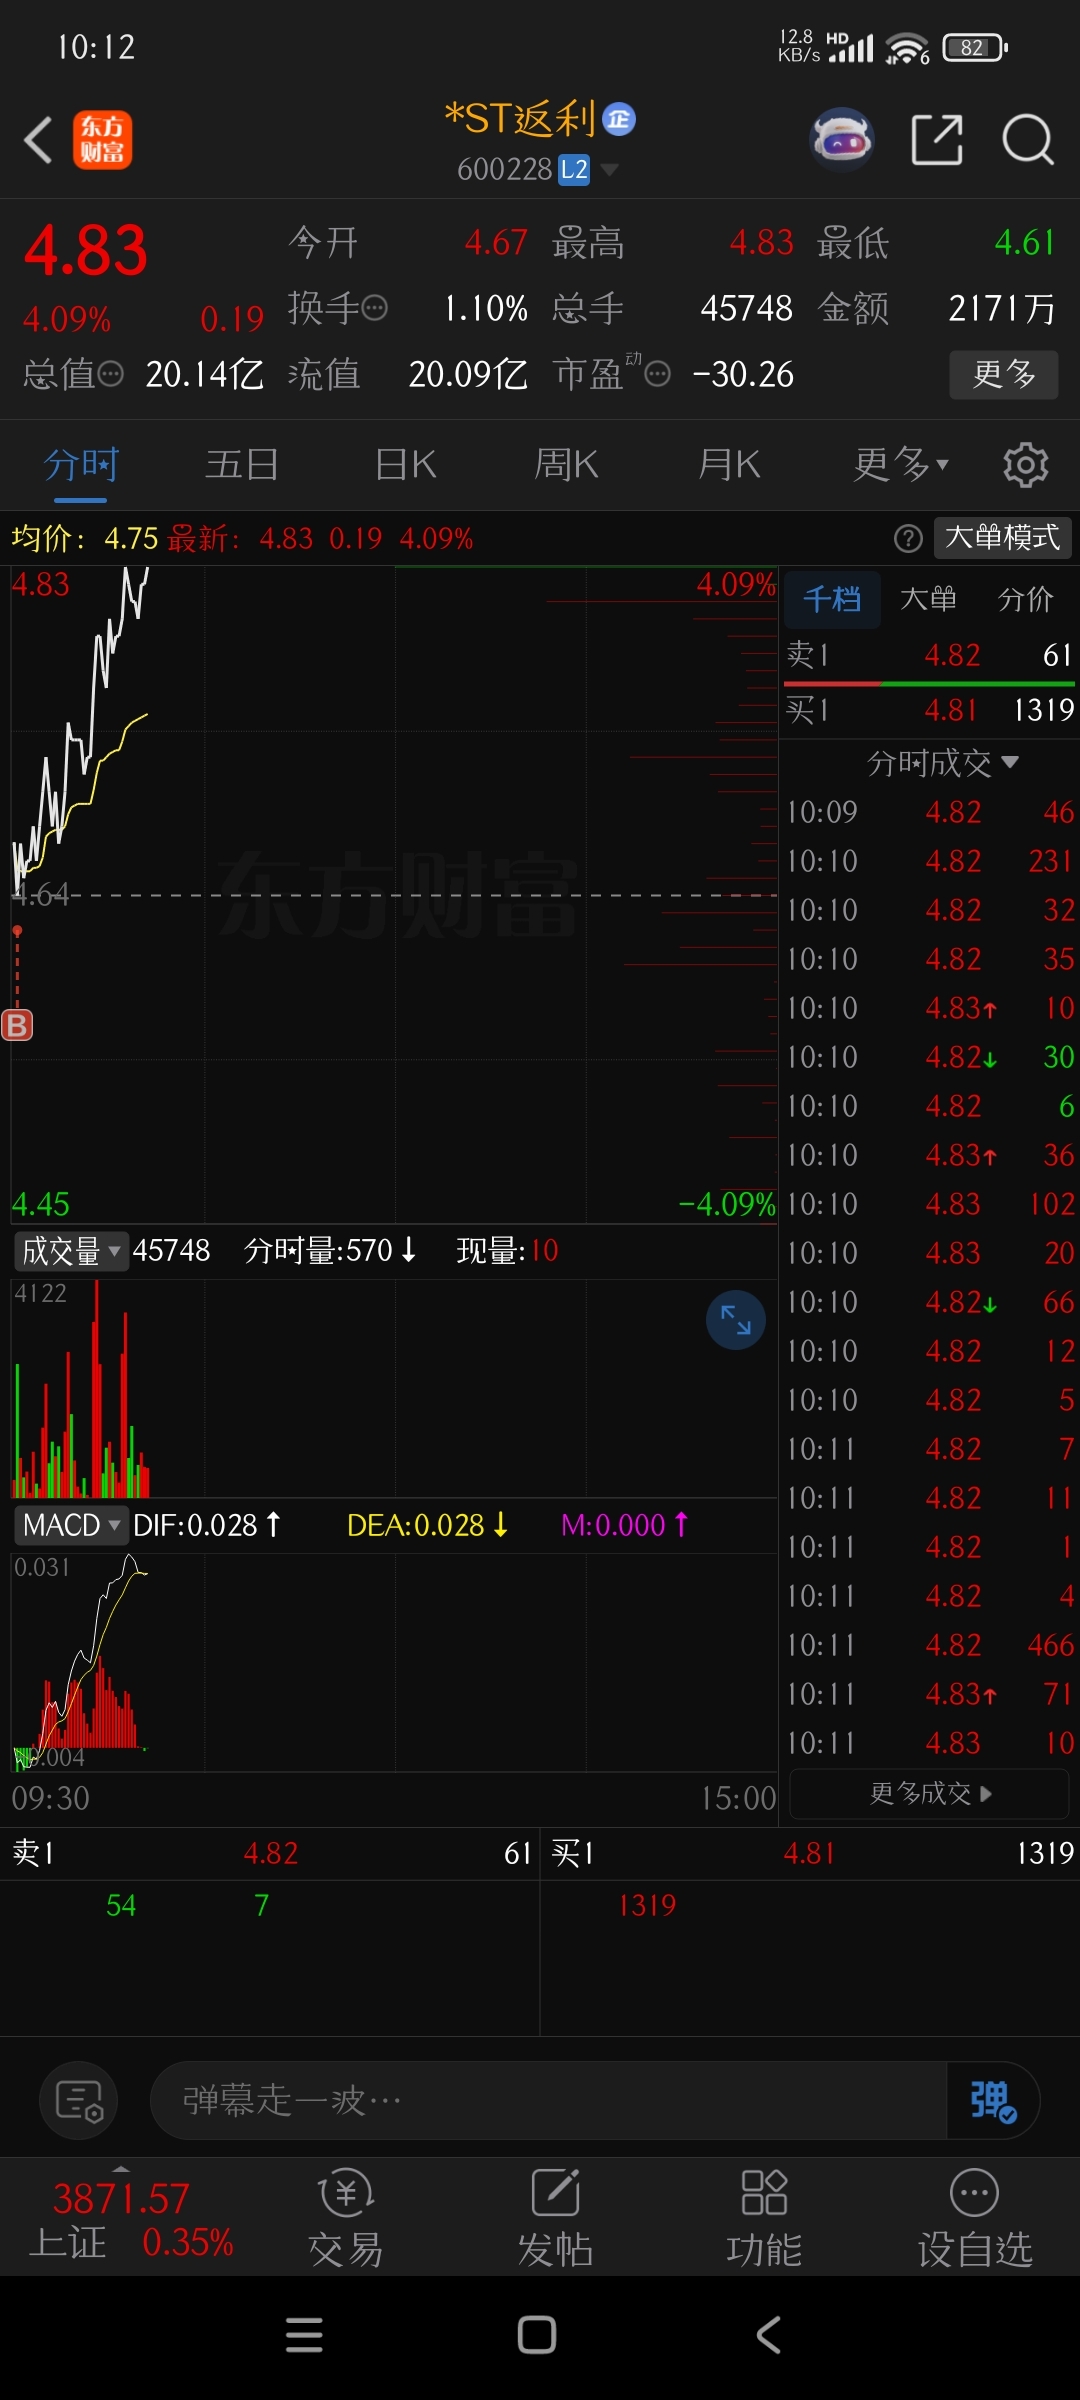The image size is (1080, 2400).
Task: Tap the trade row with volume 102
Action: 929,1204
